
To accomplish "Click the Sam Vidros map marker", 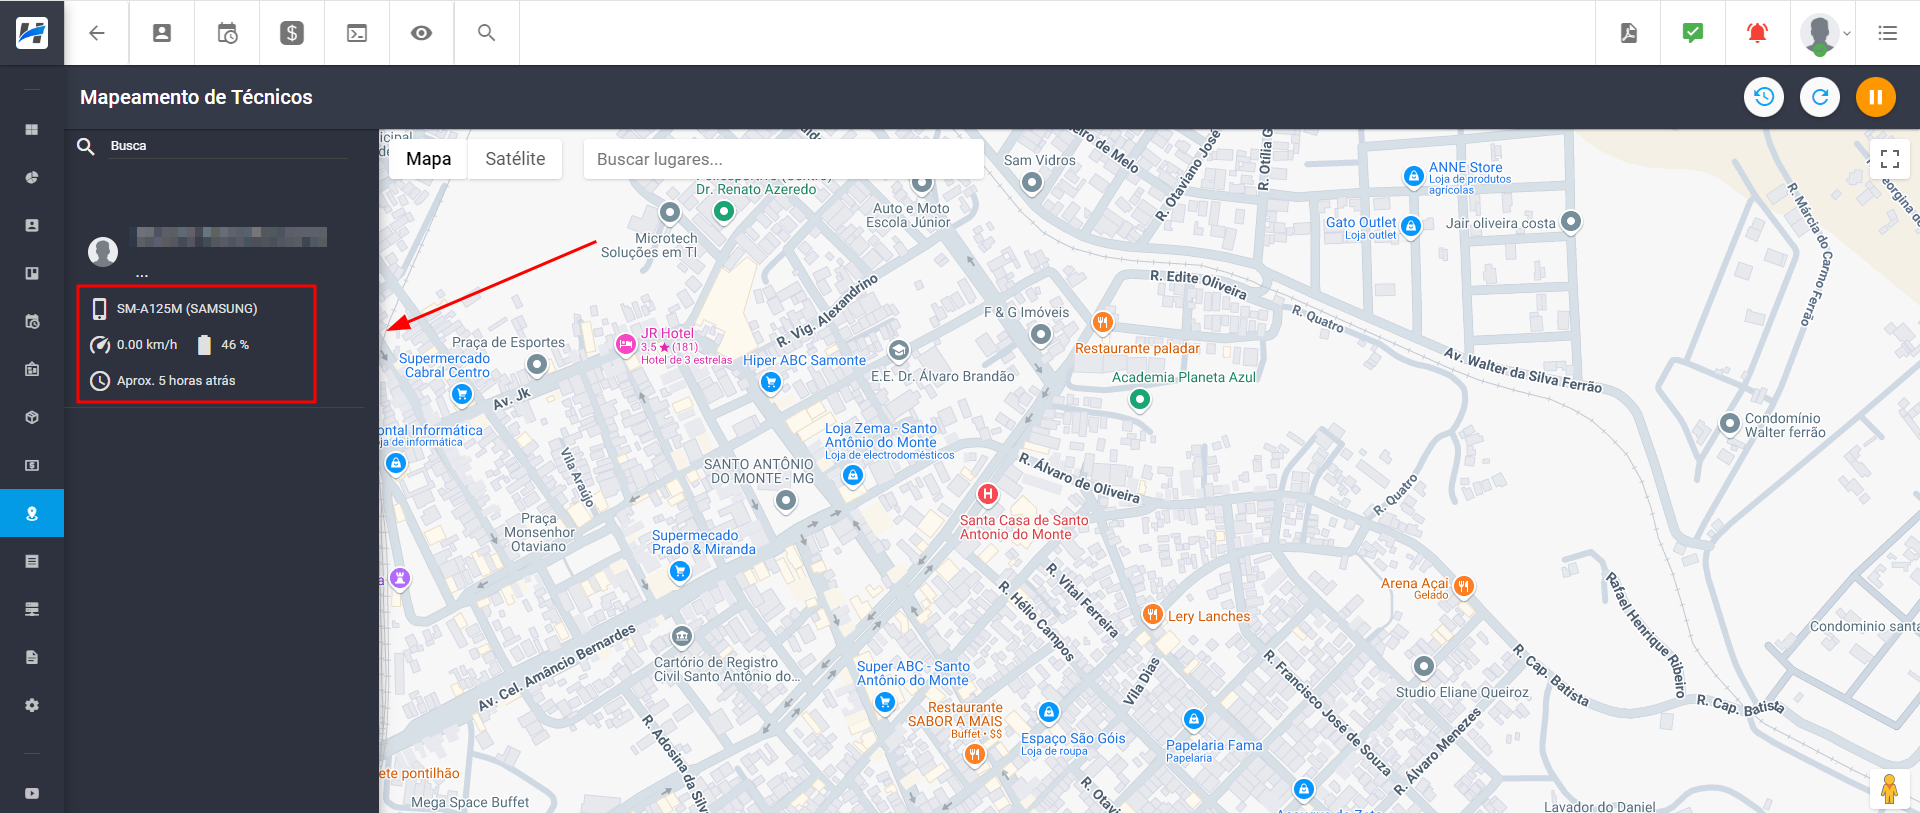I will click(1032, 183).
